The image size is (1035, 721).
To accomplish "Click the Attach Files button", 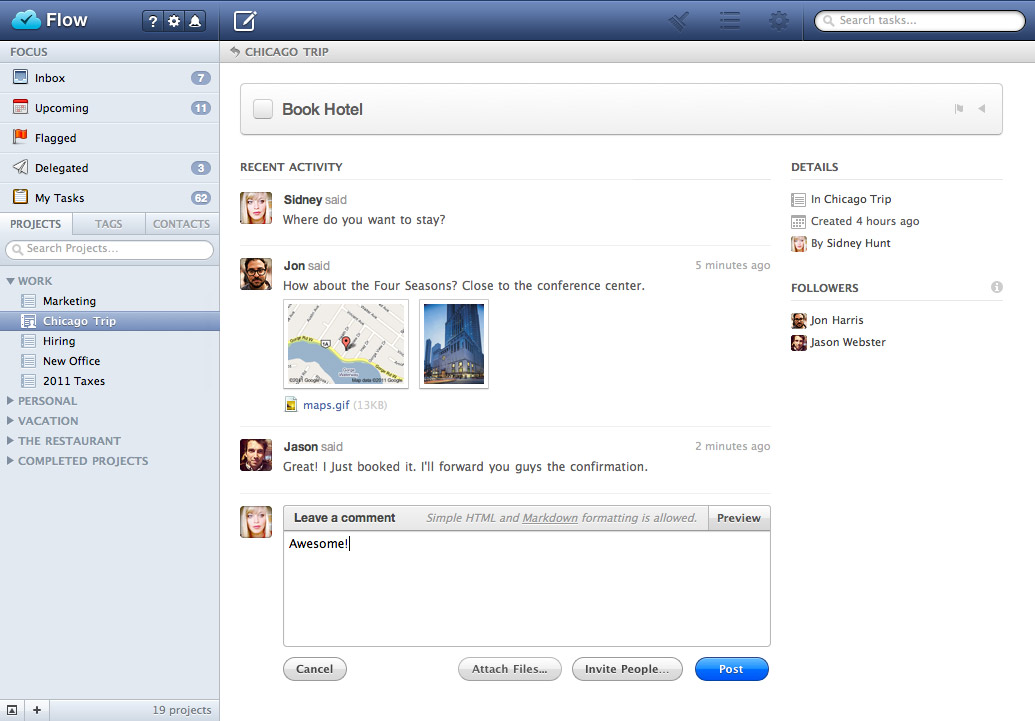I will pos(510,669).
